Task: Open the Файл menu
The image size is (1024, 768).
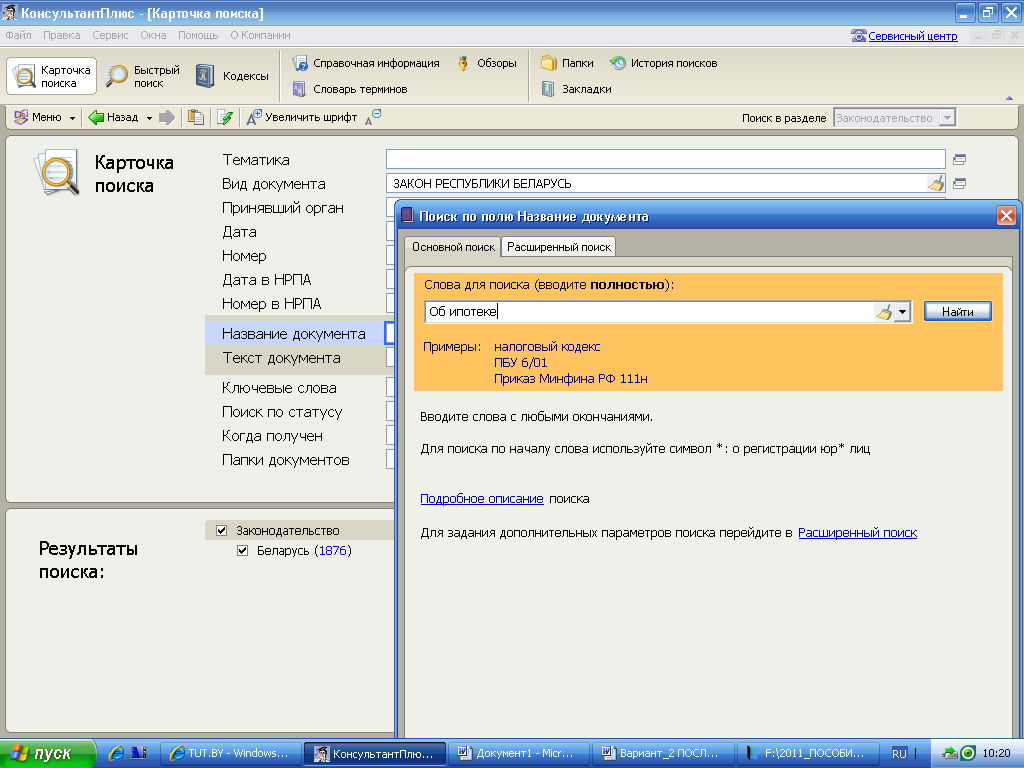Action: (x=18, y=35)
